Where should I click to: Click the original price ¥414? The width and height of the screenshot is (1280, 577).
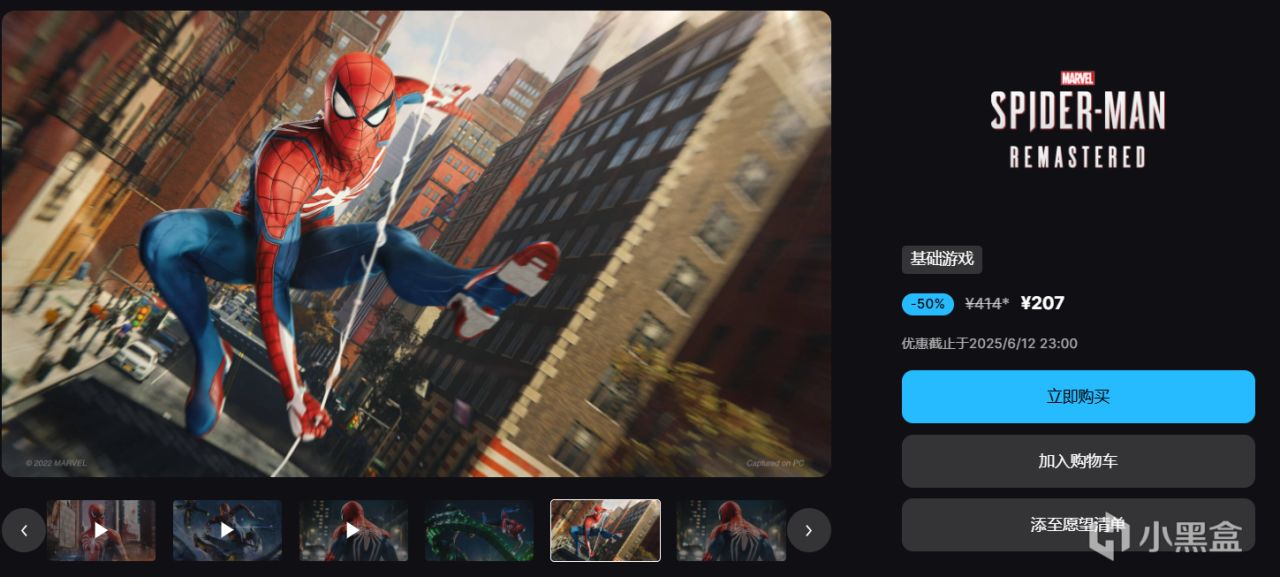987,304
